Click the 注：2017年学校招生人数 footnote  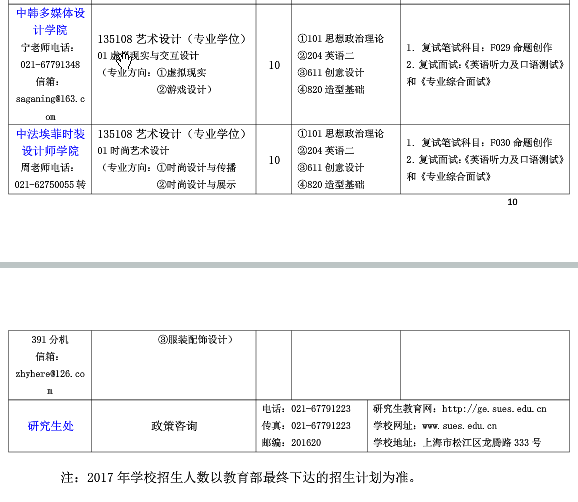point(238,478)
